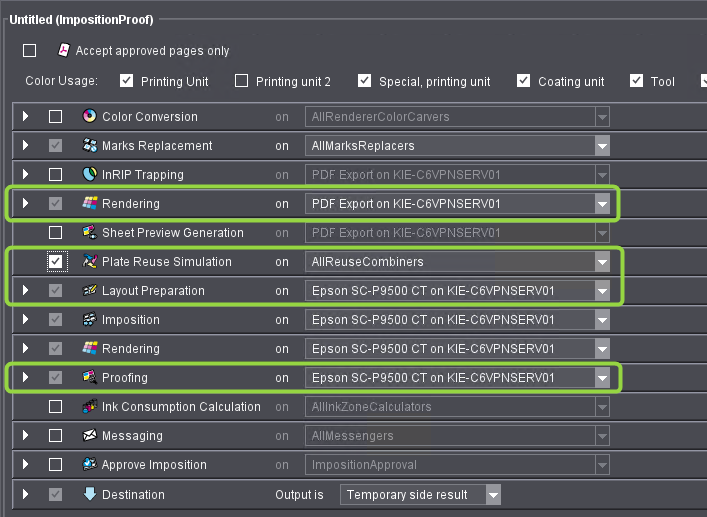
Task: Uncheck the Plate Reuse Simulation checkbox
Action: (x=56, y=262)
